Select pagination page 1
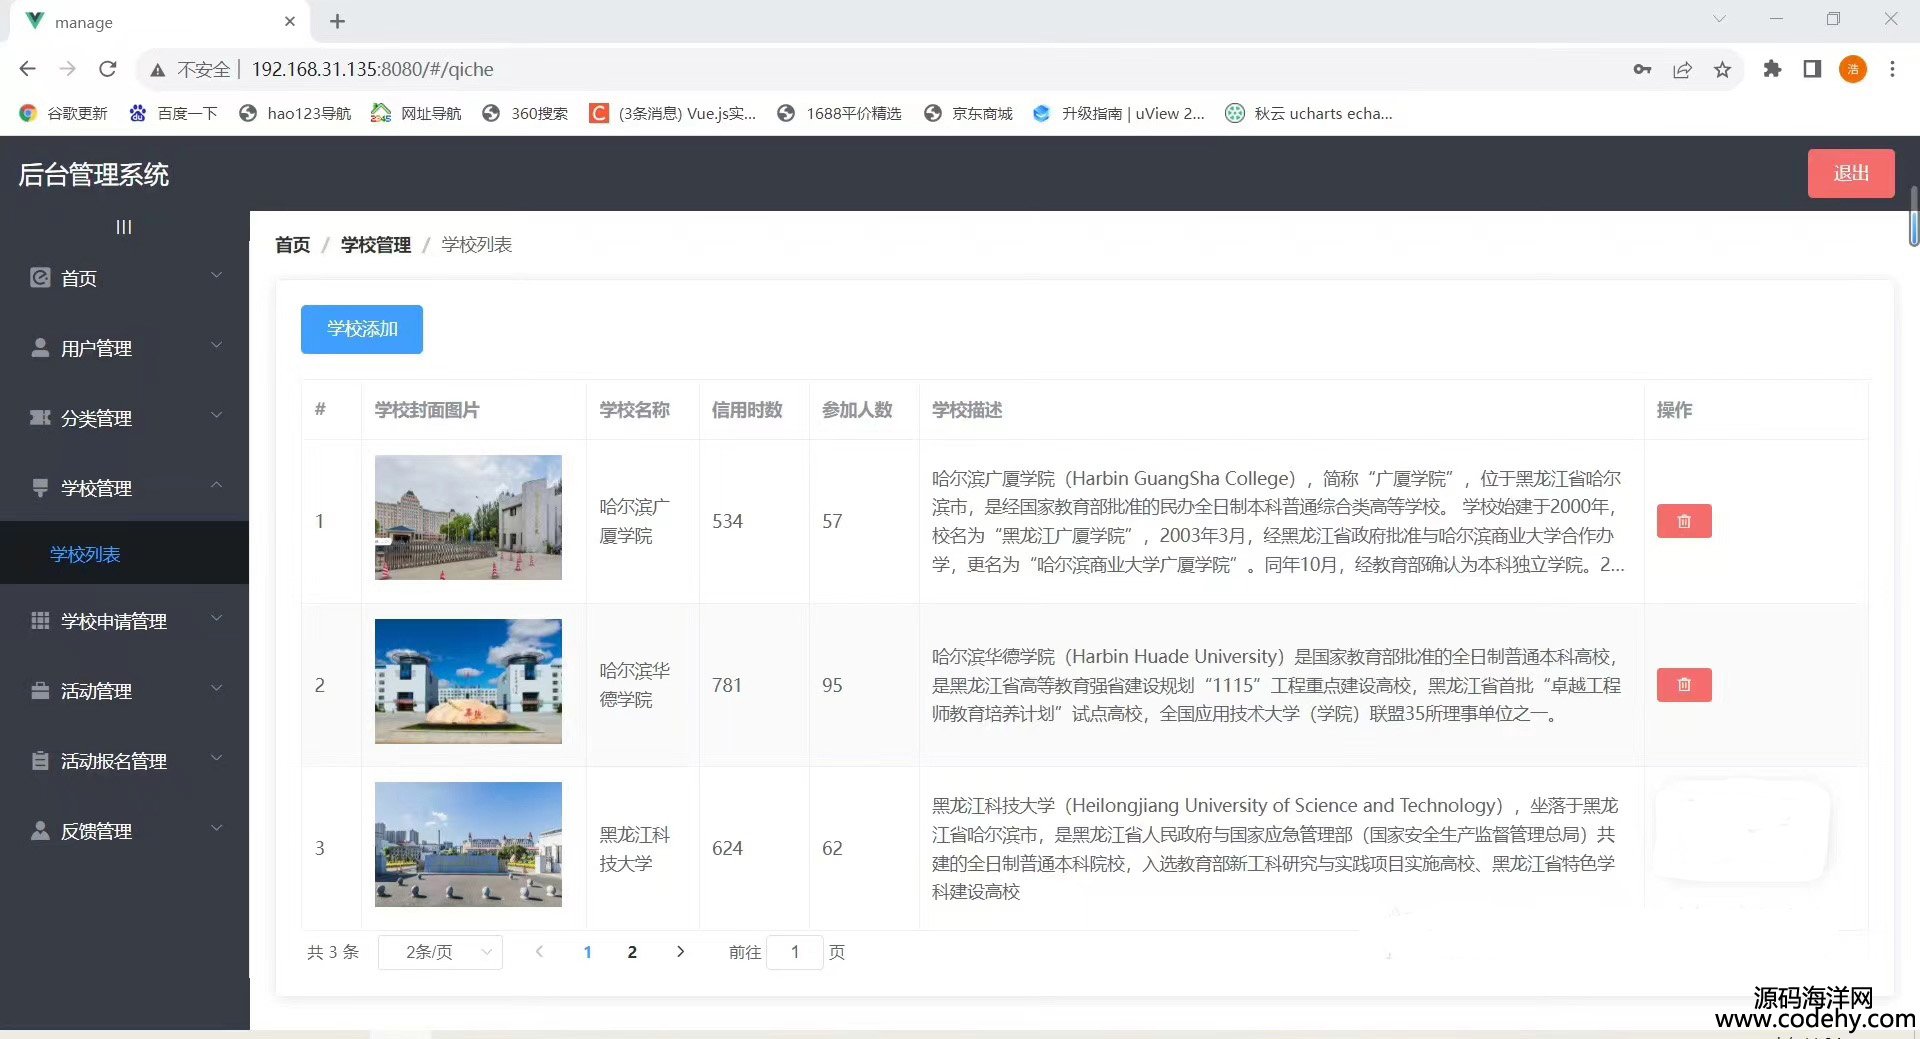This screenshot has width=1920, height=1039. point(588,952)
